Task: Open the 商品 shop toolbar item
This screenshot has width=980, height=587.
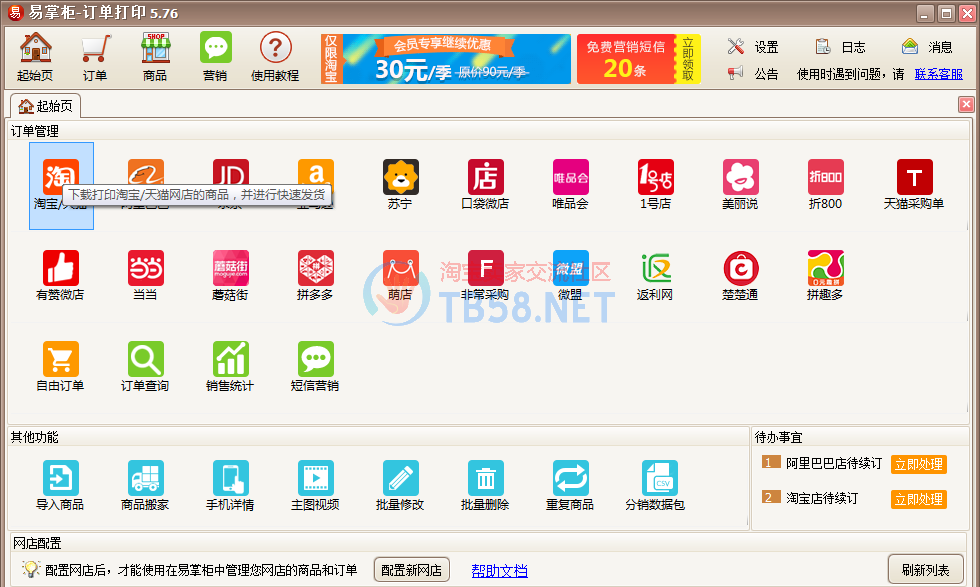Action: click(155, 58)
